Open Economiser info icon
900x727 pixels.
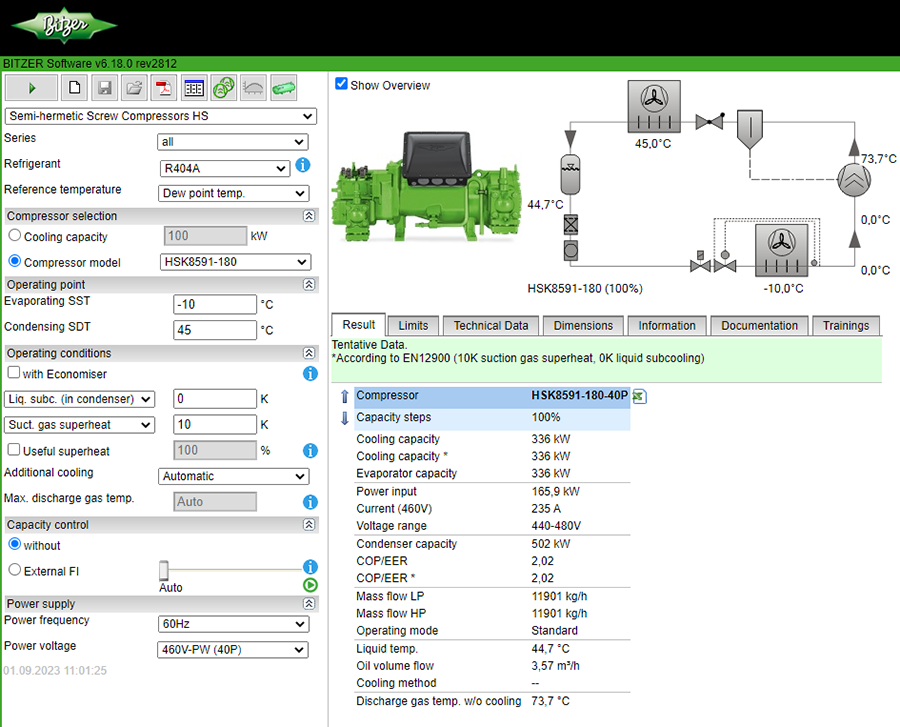(310, 374)
